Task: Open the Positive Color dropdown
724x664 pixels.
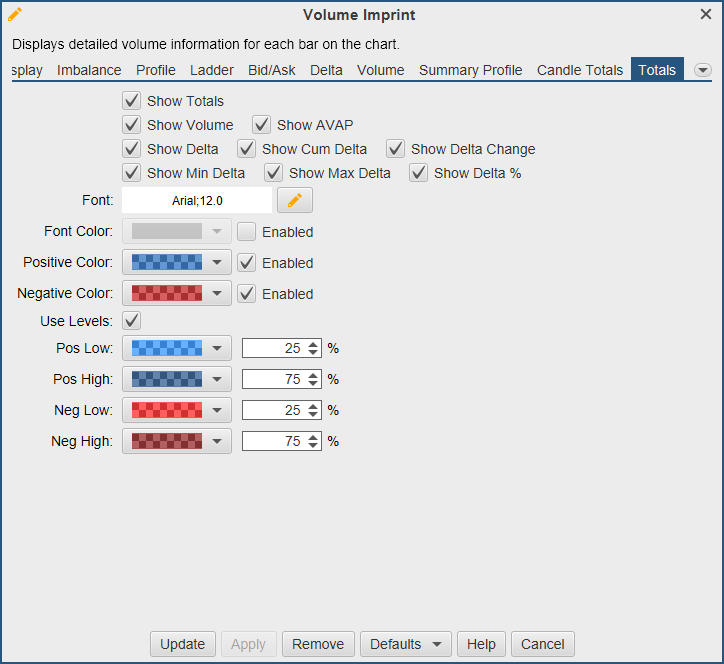Action: [217, 263]
